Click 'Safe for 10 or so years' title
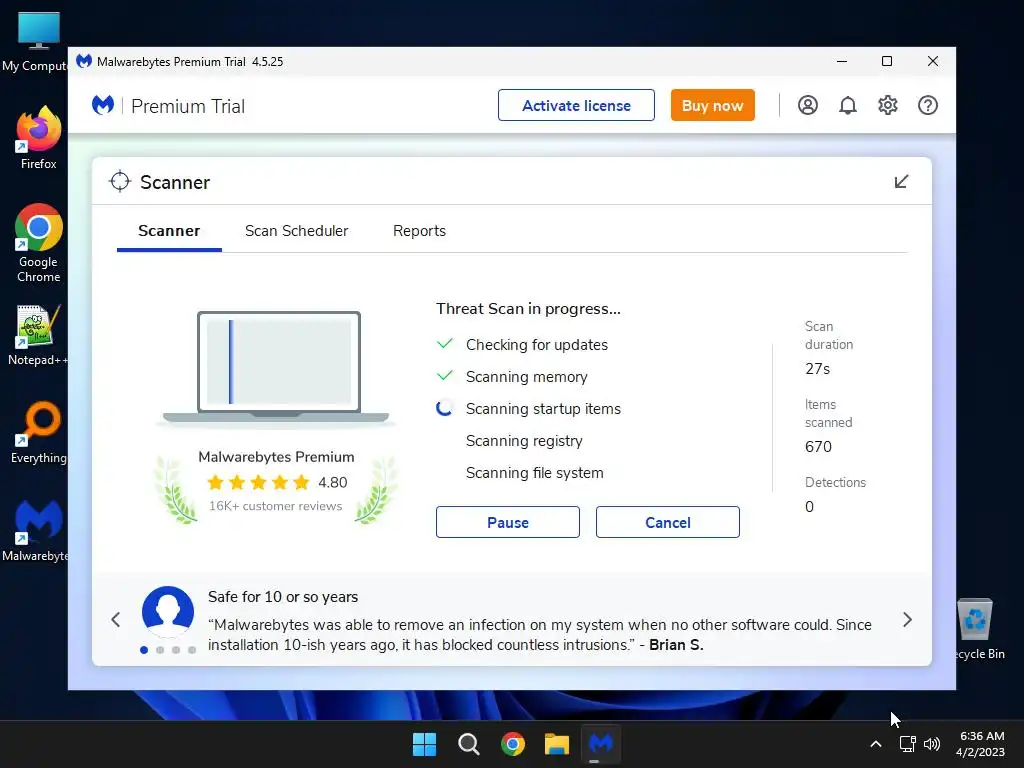Image resolution: width=1024 pixels, height=768 pixels. click(x=283, y=597)
